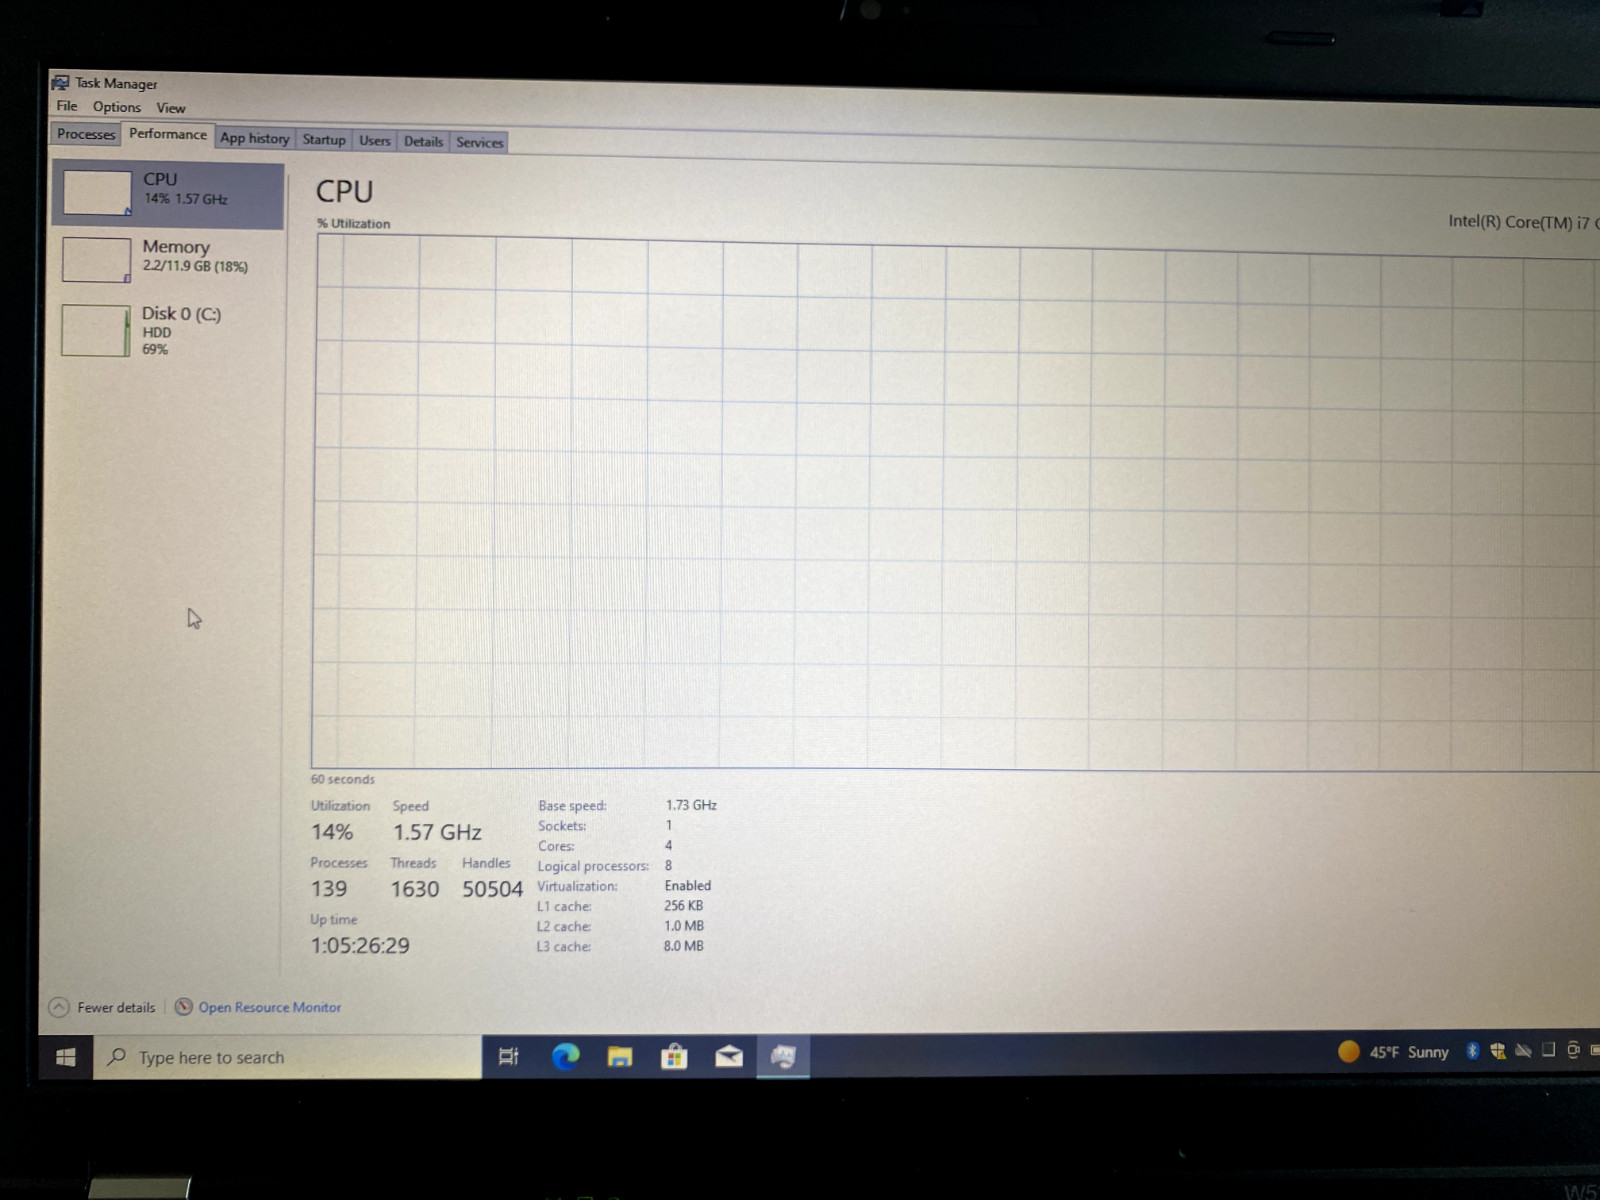The height and width of the screenshot is (1200, 1600).
Task: Click the Threads count '1630'
Action: coord(415,889)
